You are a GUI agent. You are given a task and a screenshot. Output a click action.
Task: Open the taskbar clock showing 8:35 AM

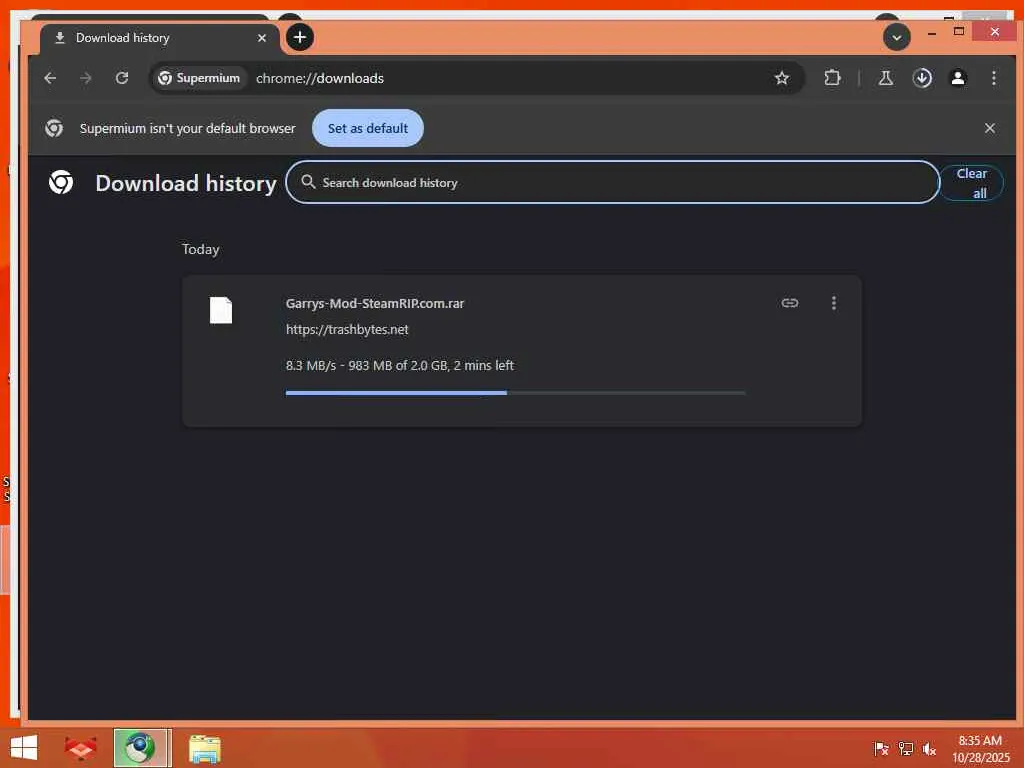980,748
